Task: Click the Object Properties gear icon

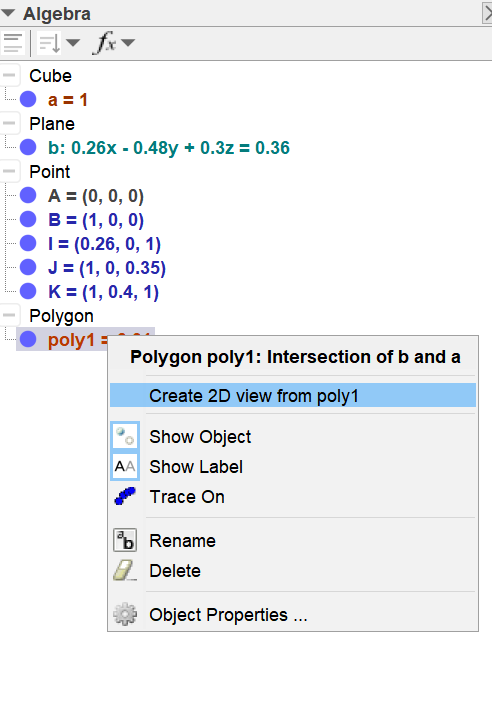Action: [x=125, y=614]
